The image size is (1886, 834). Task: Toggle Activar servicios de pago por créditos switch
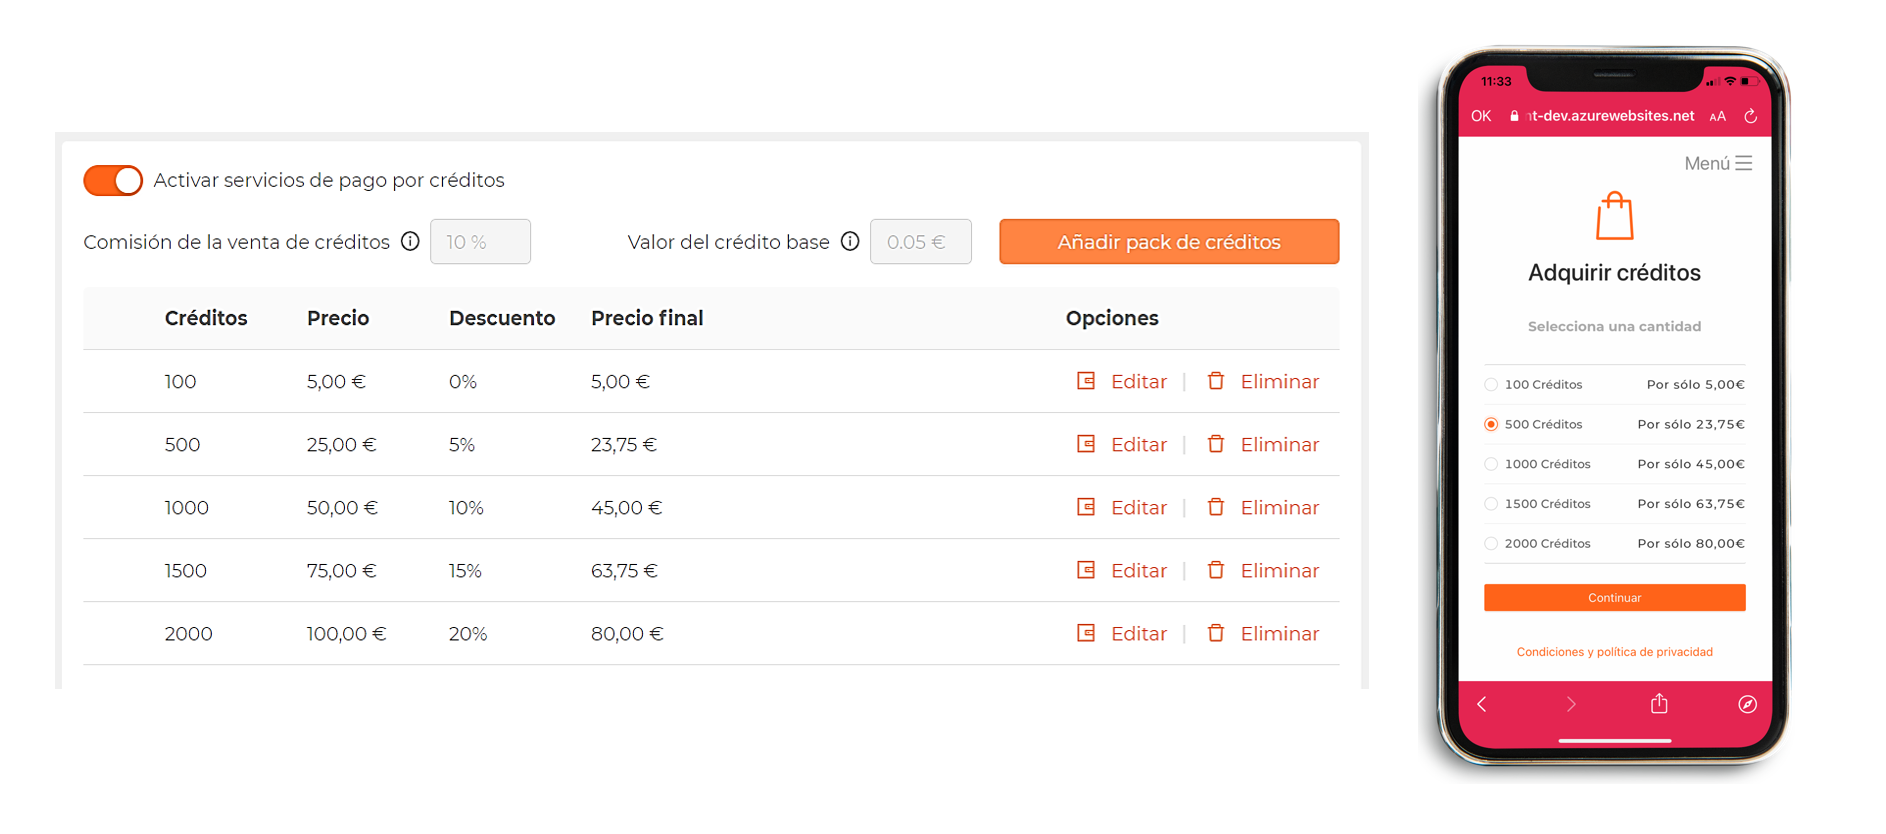click(113, 180)
